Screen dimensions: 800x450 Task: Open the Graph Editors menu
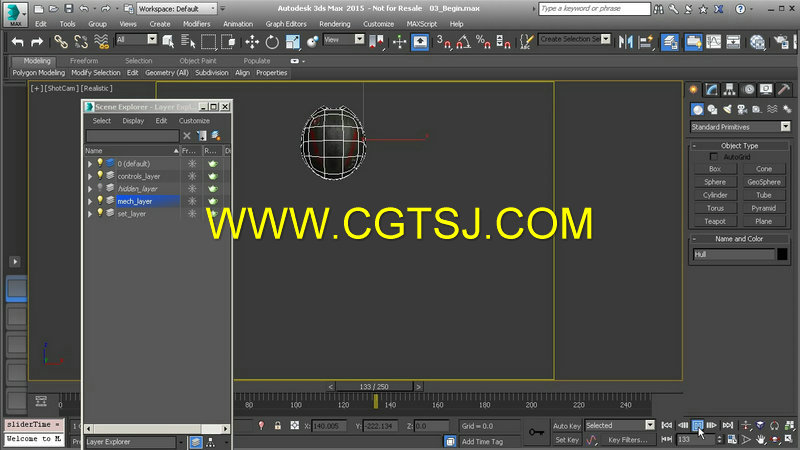[286, 24]
